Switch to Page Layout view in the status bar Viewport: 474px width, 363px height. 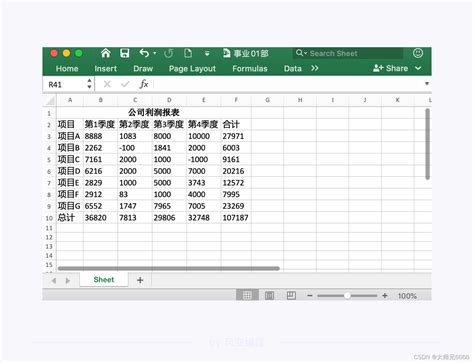pos(269,295)
